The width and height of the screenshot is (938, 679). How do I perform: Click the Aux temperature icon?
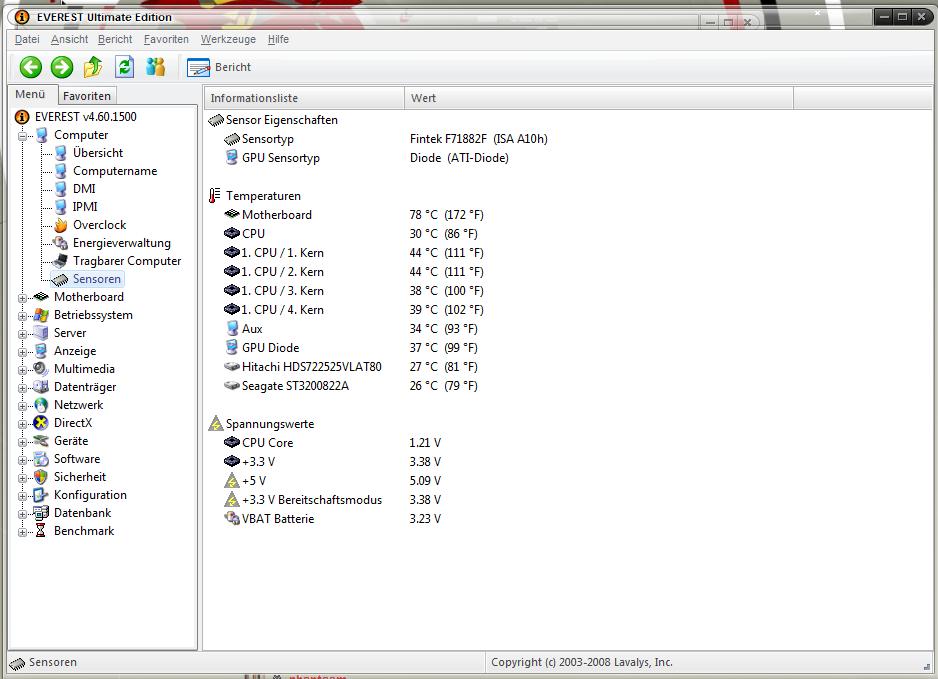point(232,328)
